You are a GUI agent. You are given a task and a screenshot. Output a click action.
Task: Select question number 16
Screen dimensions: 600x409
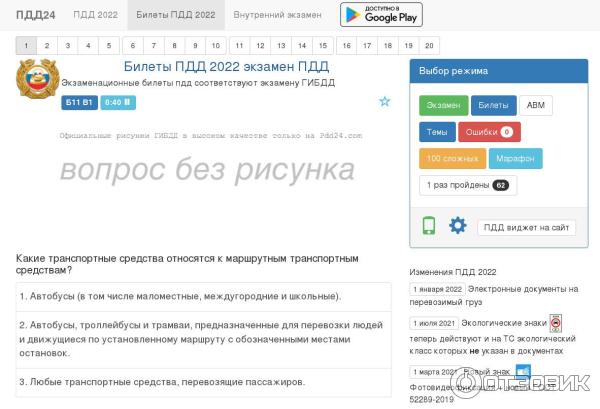347,46
